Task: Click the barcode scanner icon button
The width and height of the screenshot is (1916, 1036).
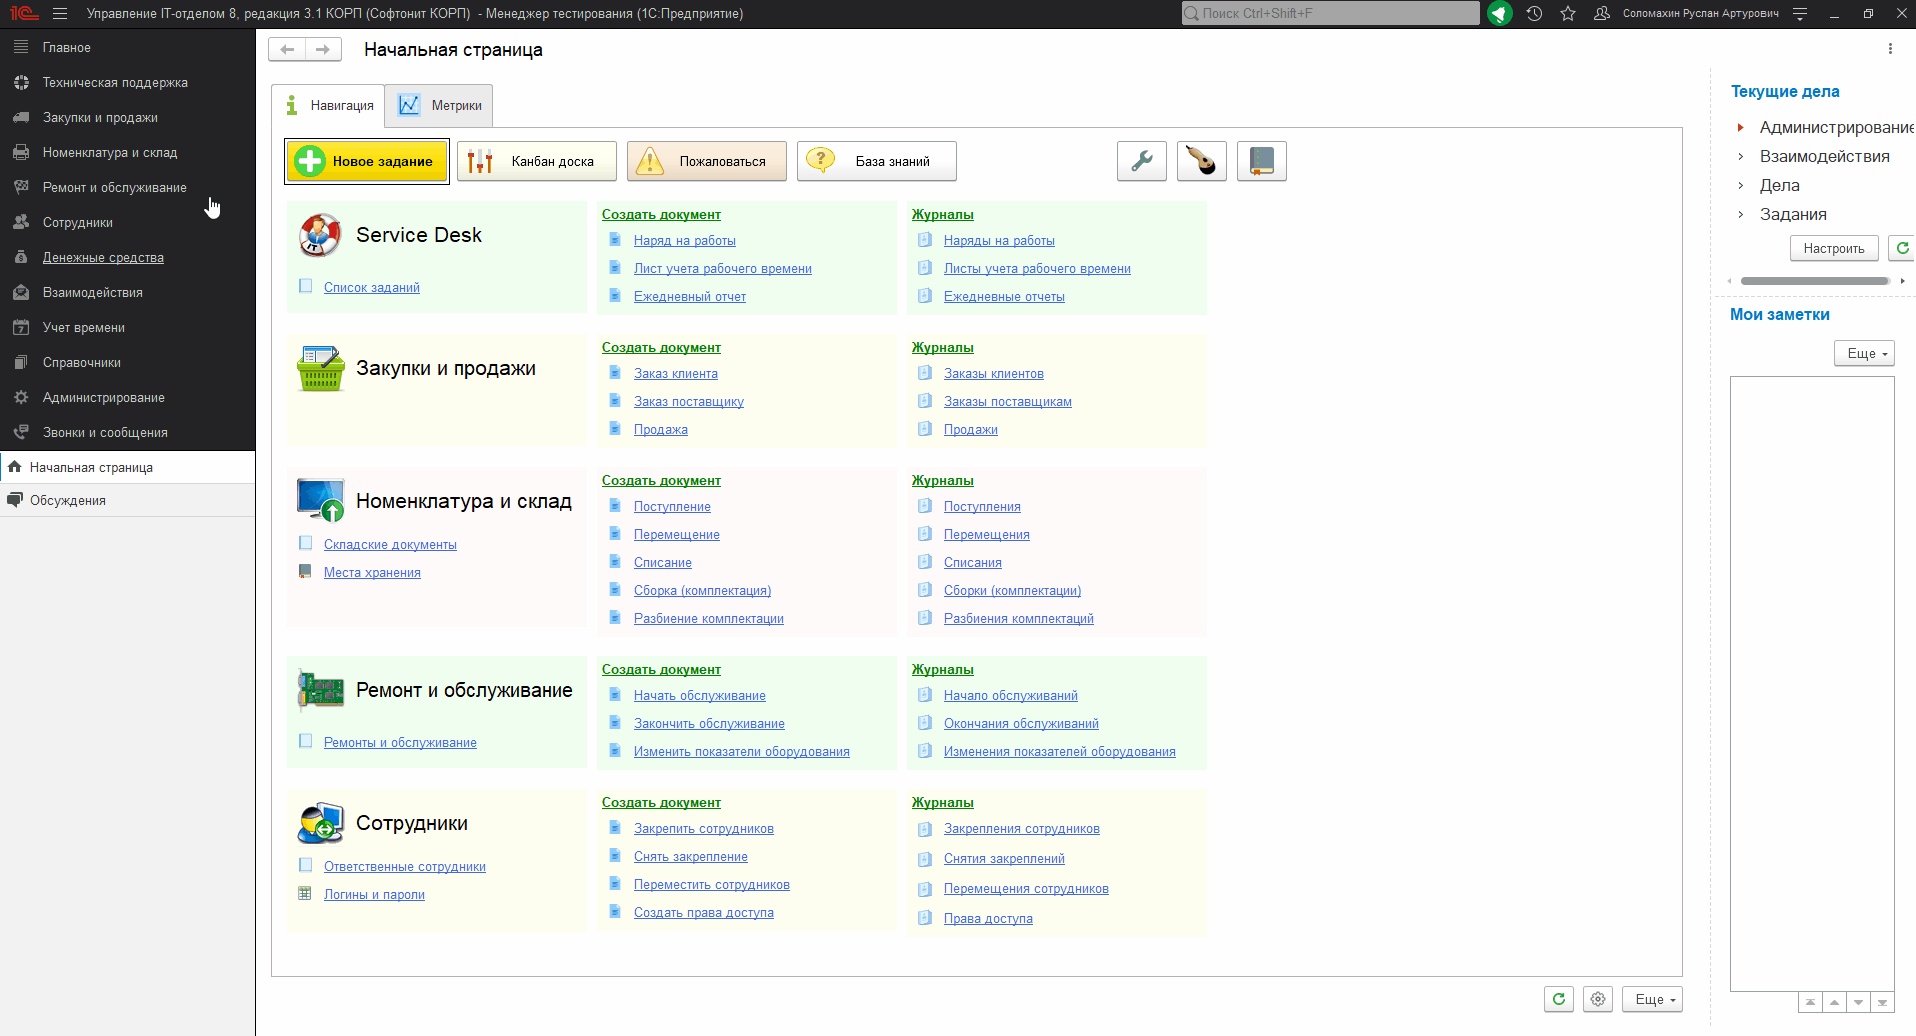Action: pos(1201,161)
